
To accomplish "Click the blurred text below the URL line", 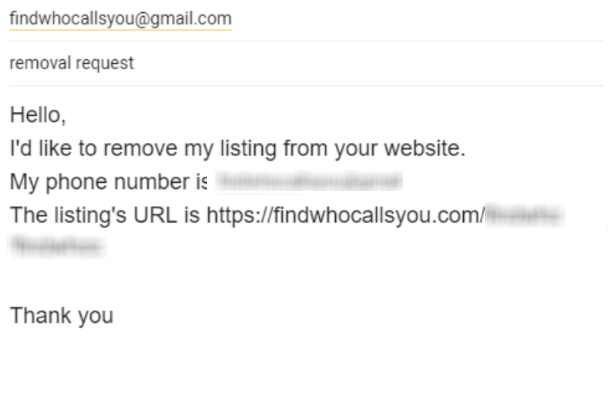I will coord(57,246).
